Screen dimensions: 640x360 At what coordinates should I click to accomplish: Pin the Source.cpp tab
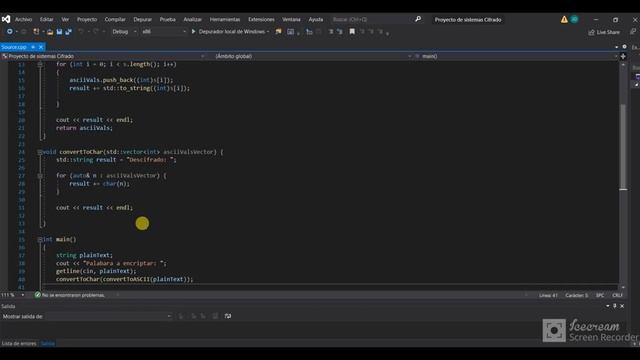tap(33, 47)
